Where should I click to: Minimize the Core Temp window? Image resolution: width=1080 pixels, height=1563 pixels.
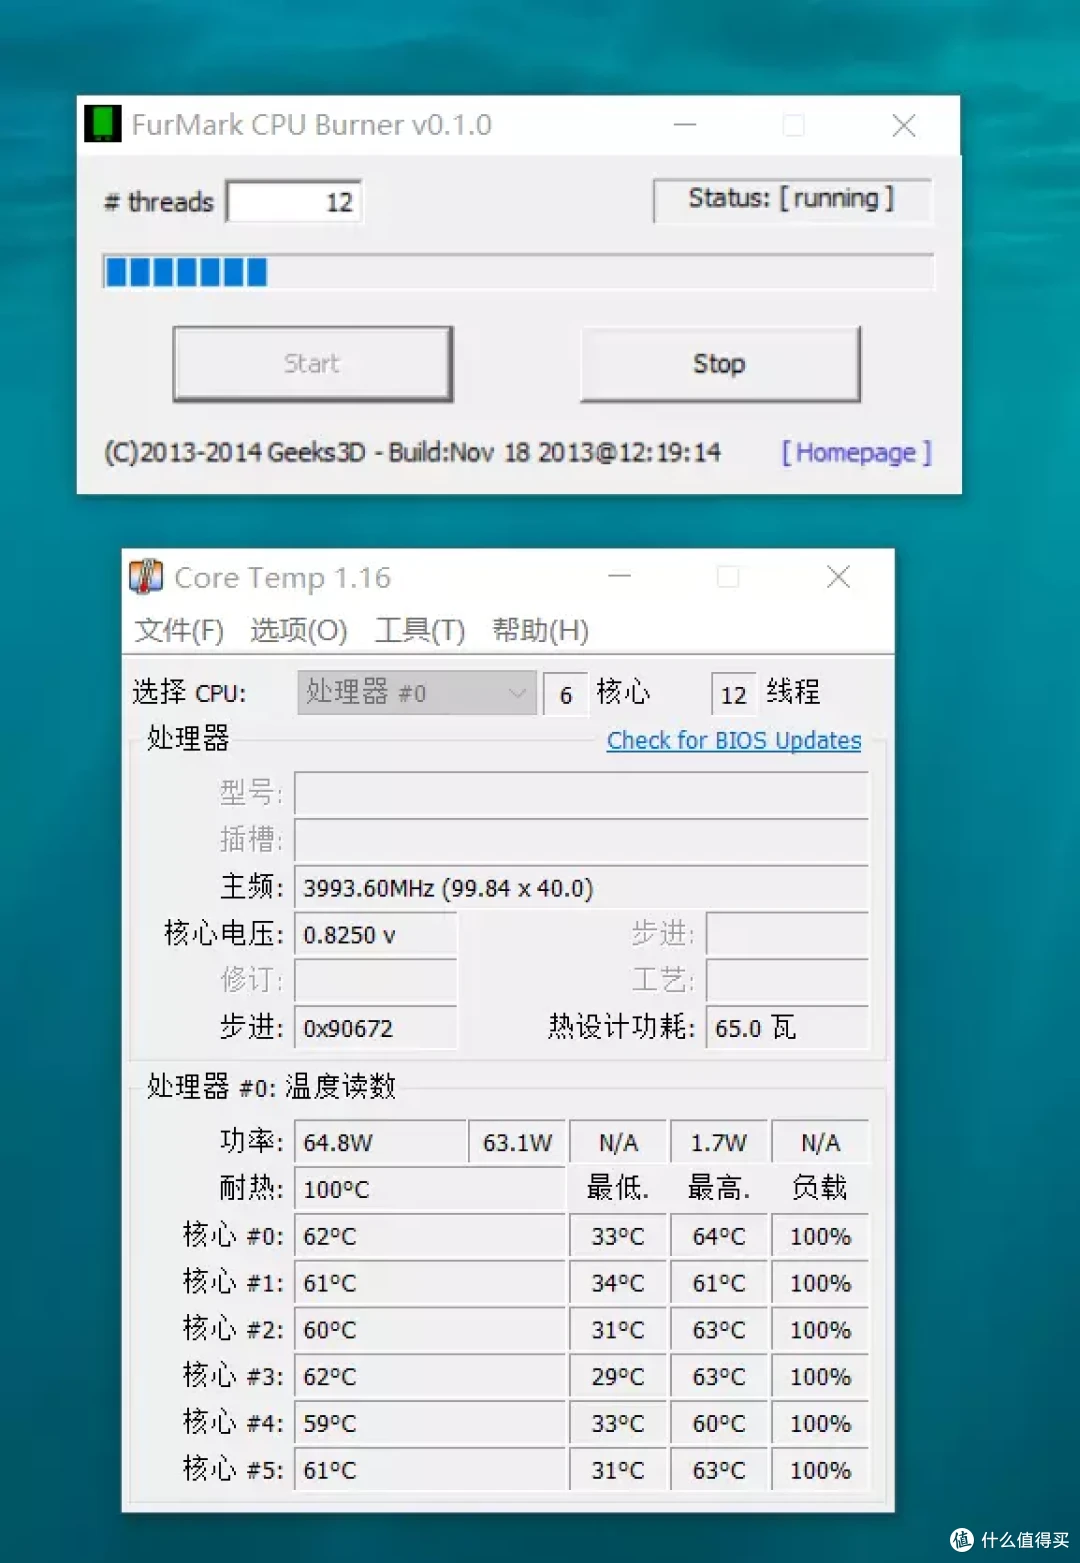[x=620, y=577]
